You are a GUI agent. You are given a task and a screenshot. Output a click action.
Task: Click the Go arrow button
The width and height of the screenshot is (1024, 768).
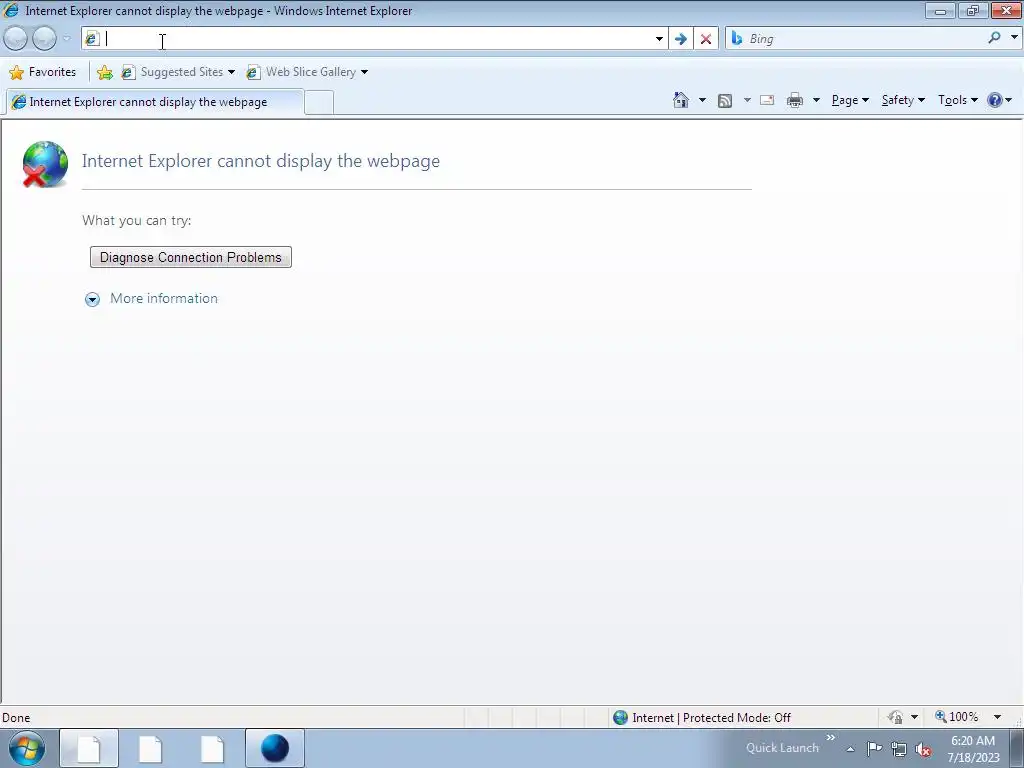click(680, 39)
